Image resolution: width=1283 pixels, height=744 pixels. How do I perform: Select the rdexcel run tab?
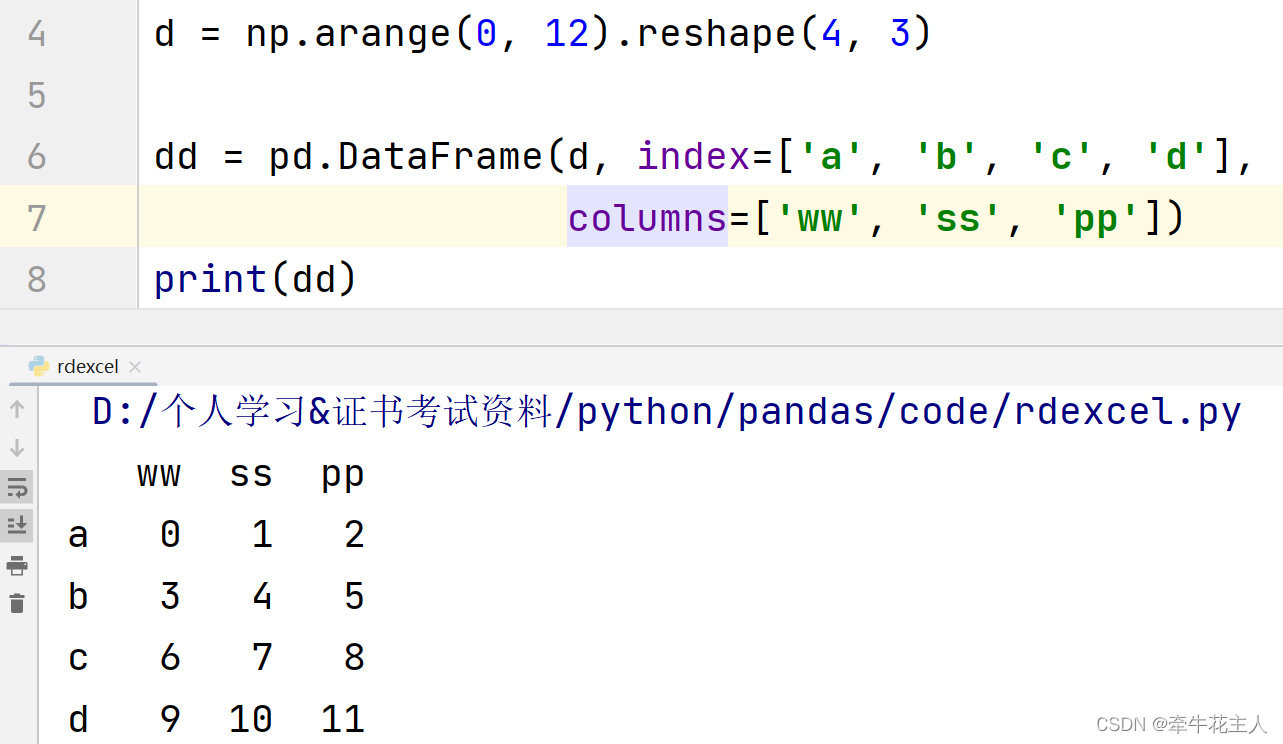83,367
